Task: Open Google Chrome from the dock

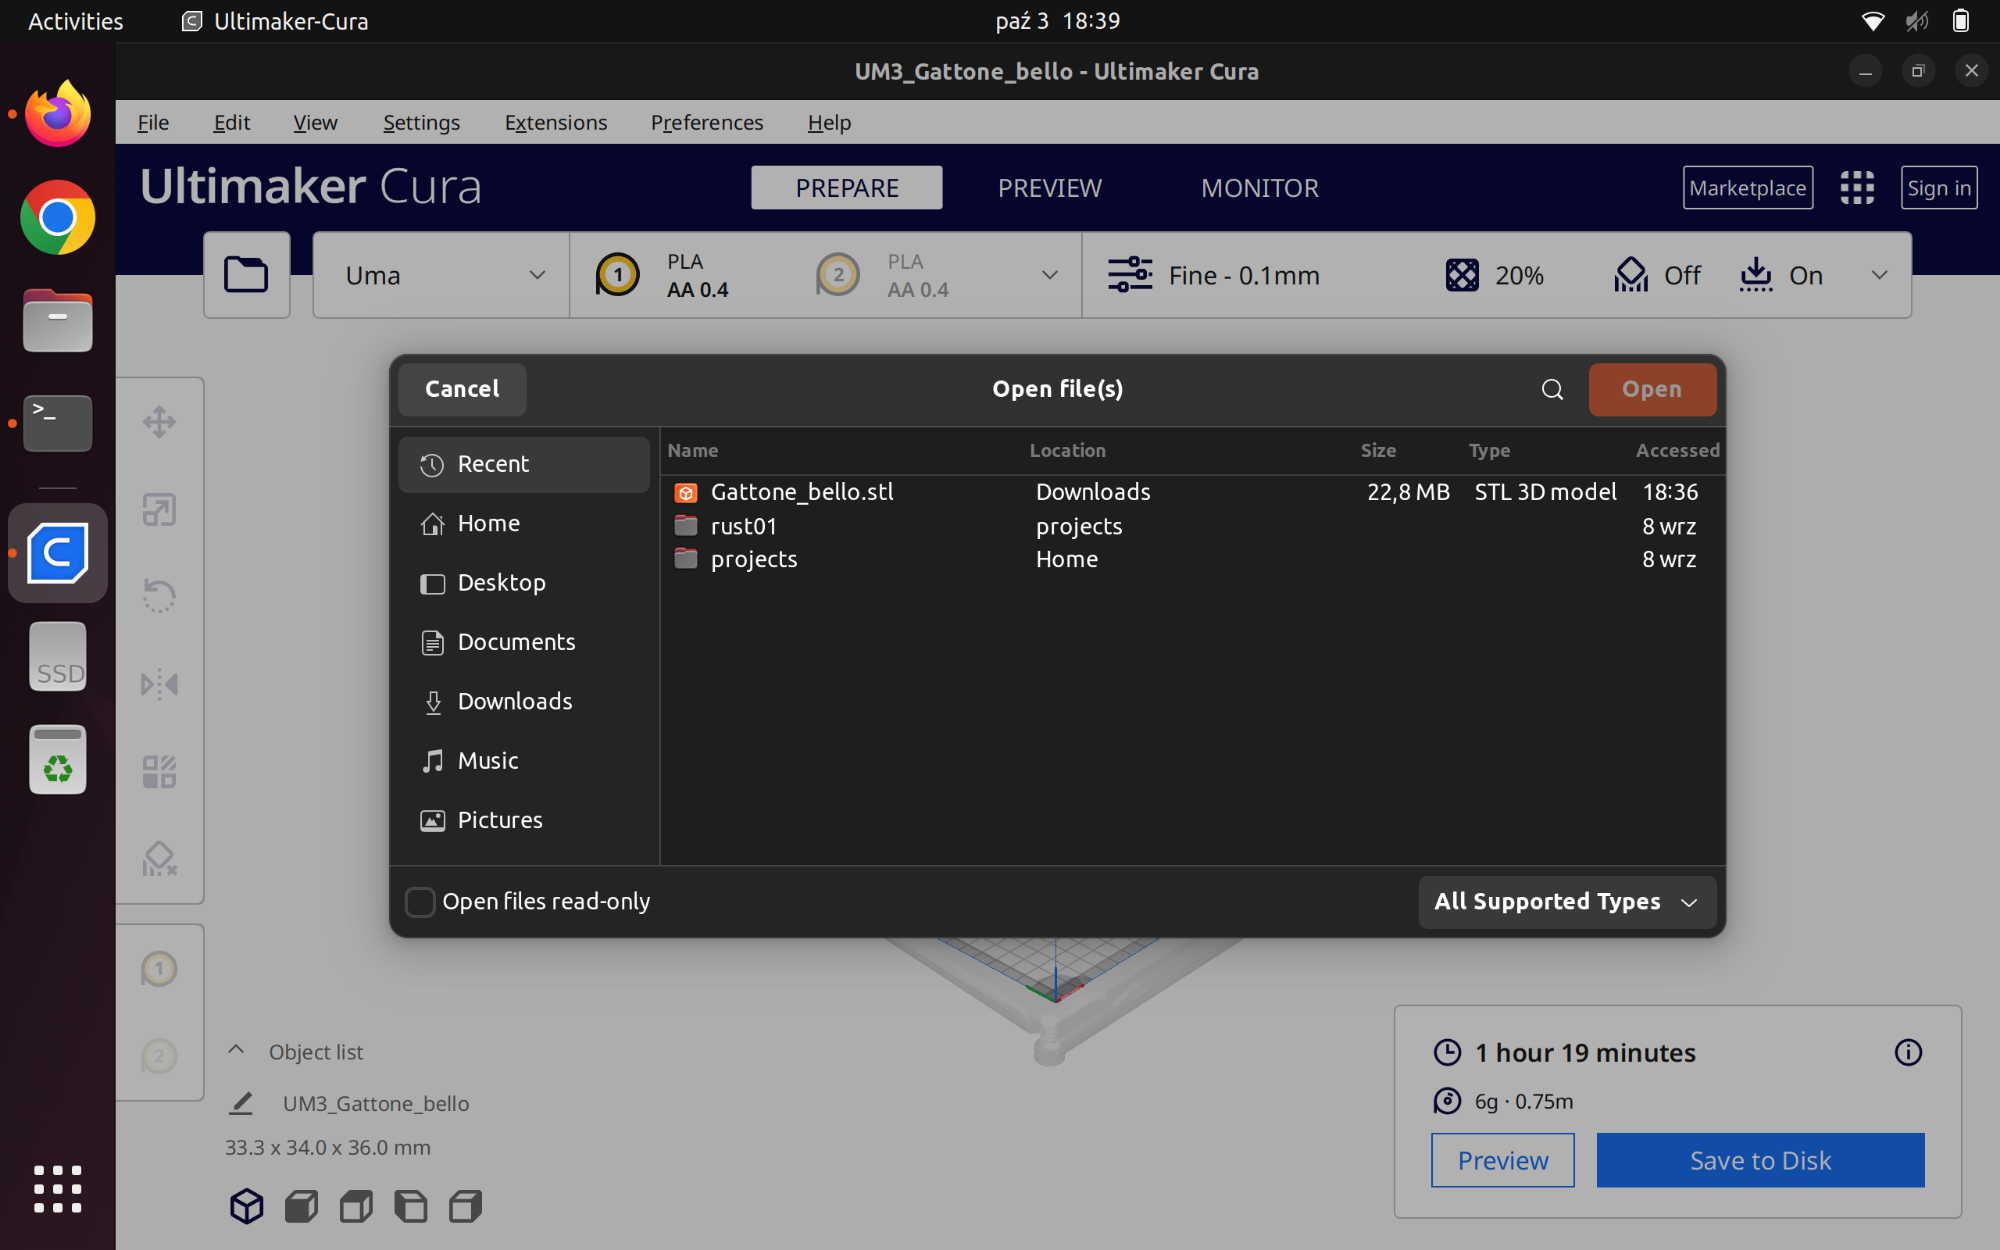Action: [x=58, y=217]
